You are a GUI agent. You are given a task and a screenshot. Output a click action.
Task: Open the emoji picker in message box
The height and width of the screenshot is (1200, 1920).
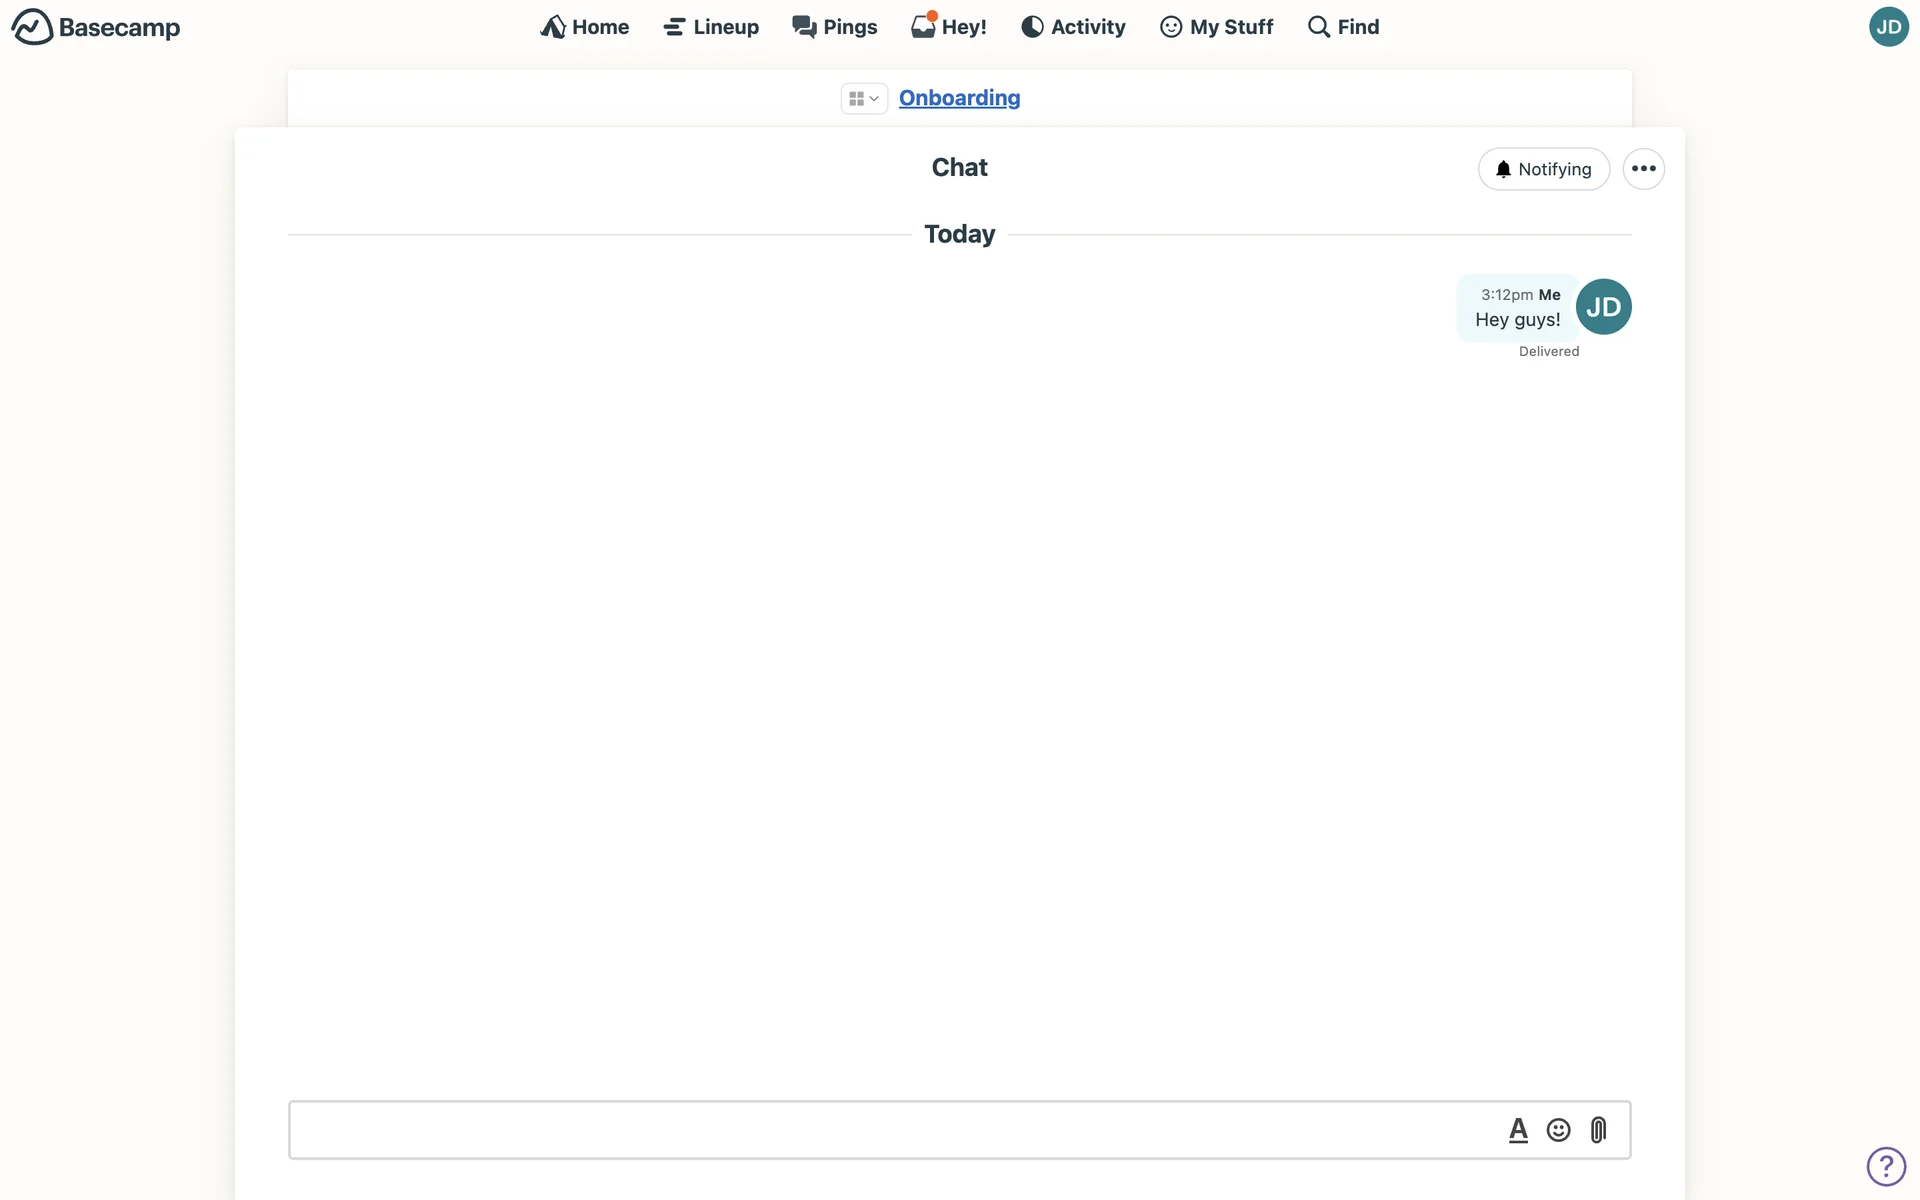[1558, 1130]
